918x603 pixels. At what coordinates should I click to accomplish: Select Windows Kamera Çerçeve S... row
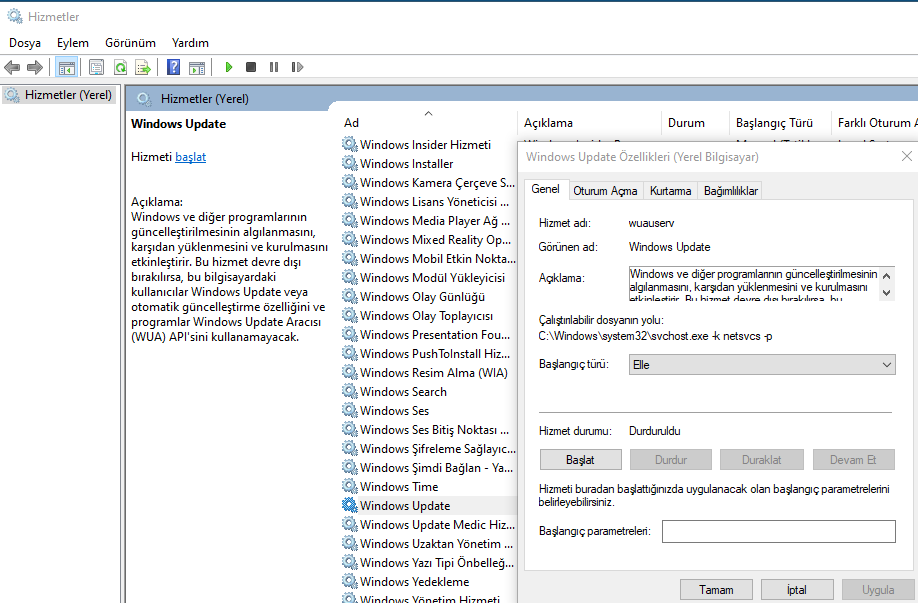pyautogui.click(x=429, y=183)
